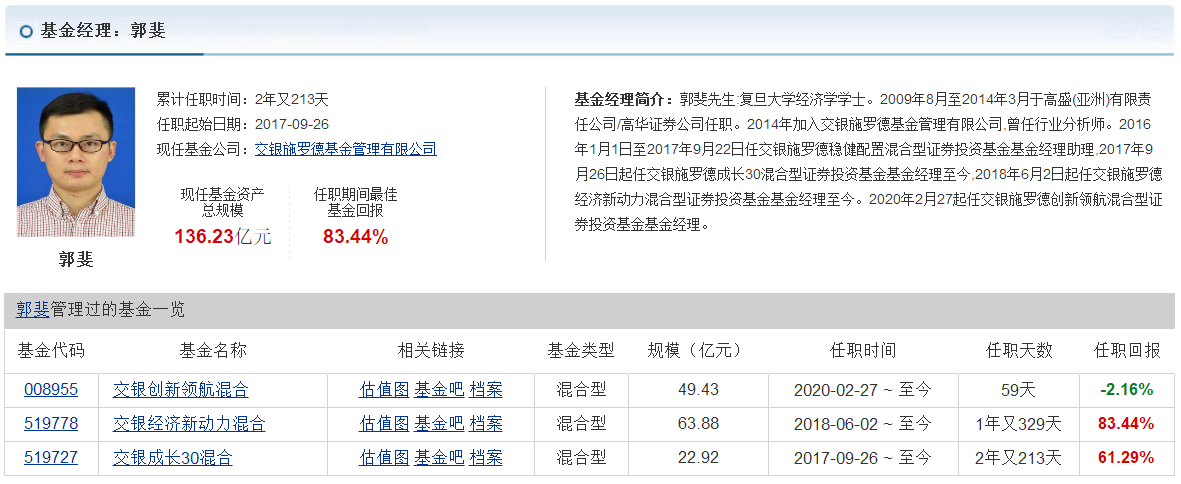The width and height of the screenshot is (1181, 484).
Task: Click the 83.44% return in 519778 row
Action: pyautogui.click(x=1127, y=424)
